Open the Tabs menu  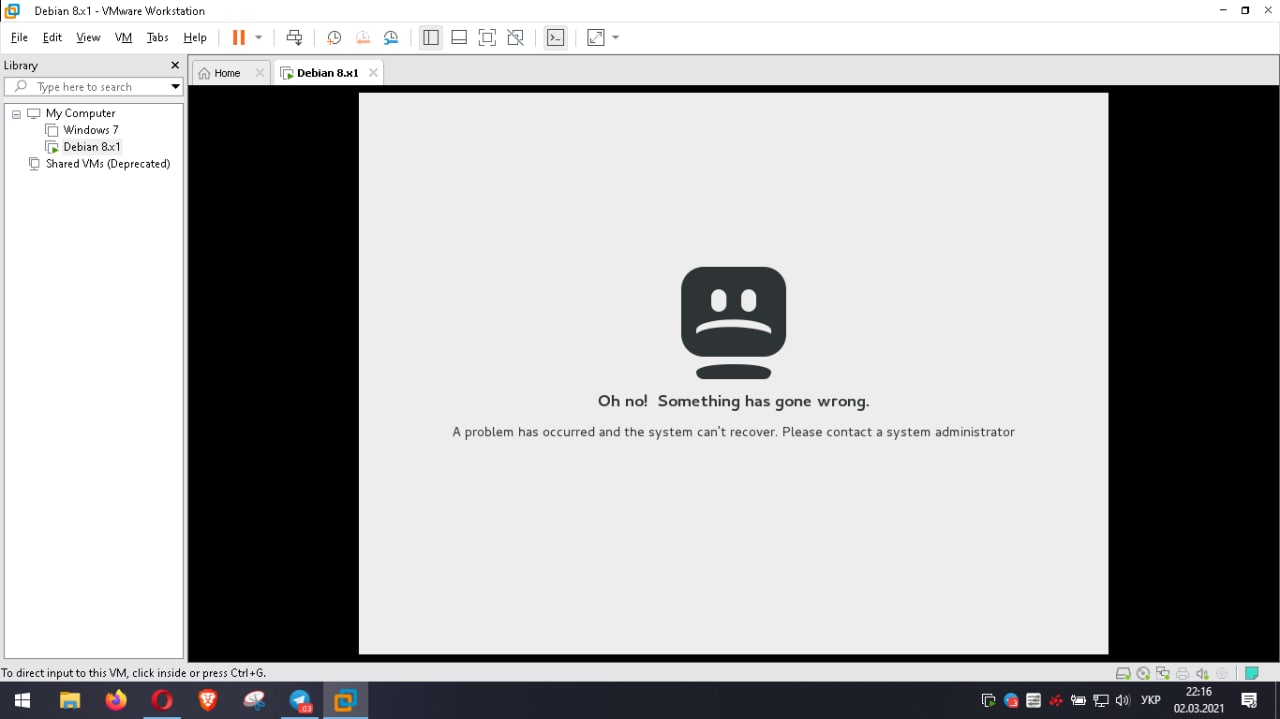click(x=157, y=37)
